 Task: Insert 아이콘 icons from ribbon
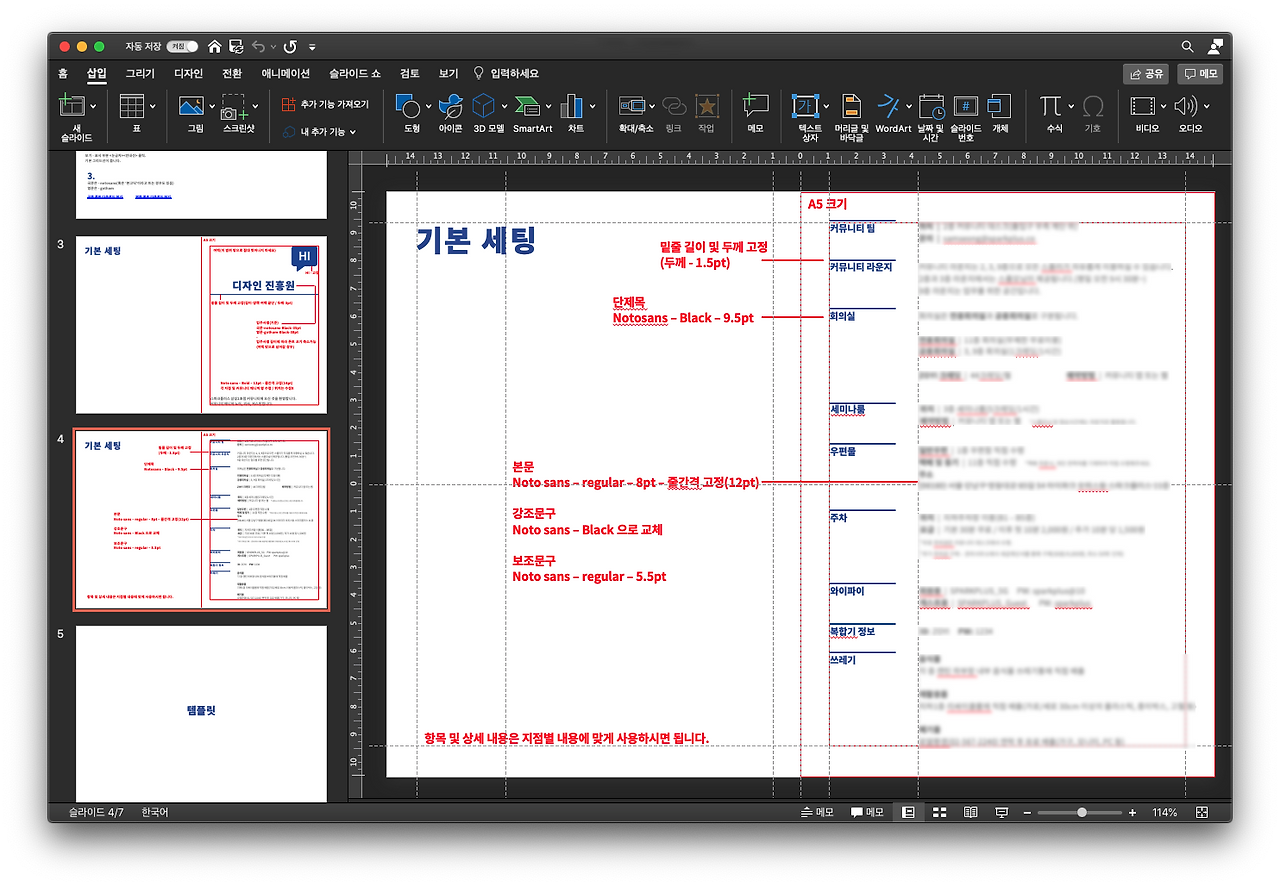450,106
